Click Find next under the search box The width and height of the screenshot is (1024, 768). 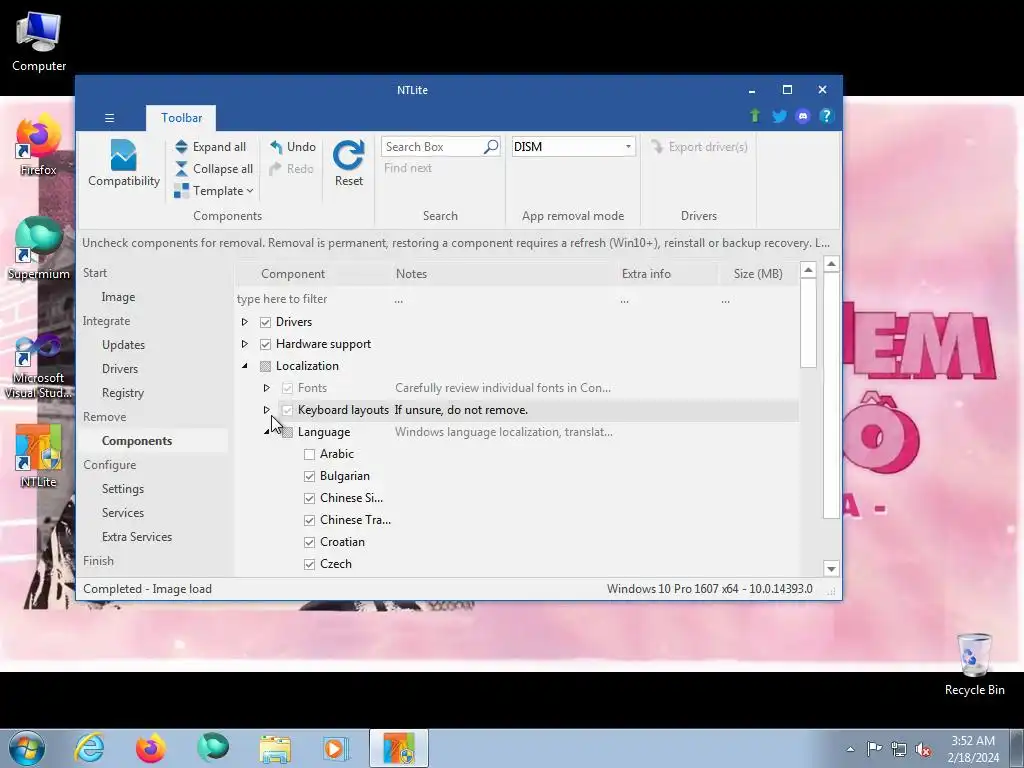[408, 168]
